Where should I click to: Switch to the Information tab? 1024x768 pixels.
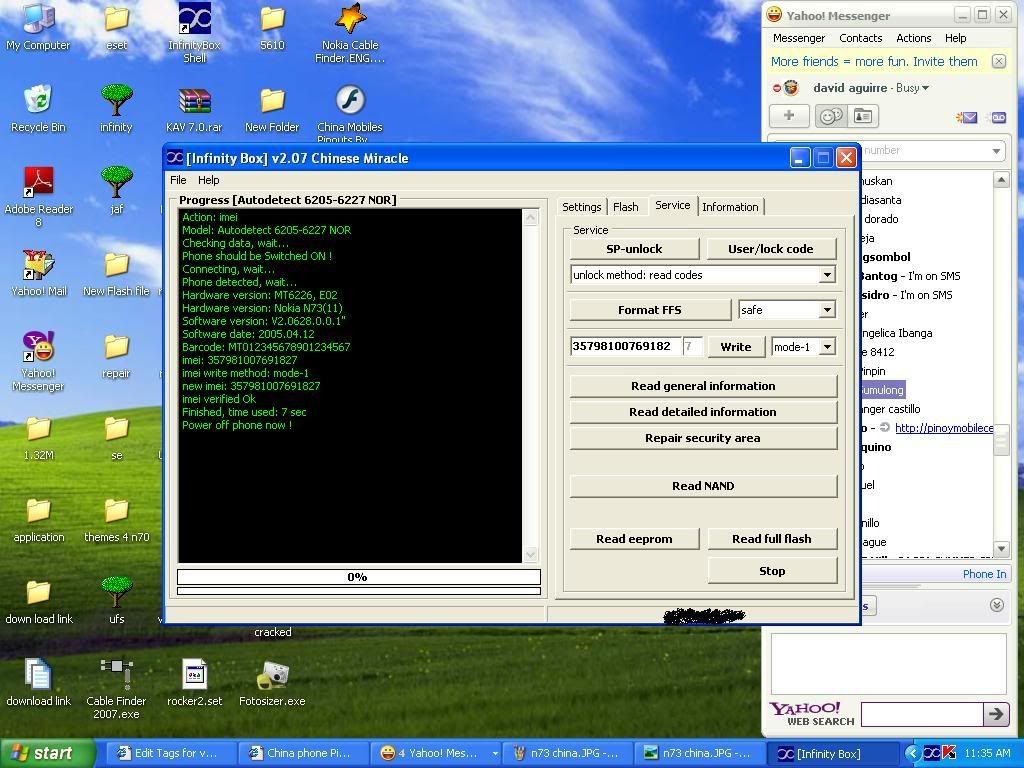730,207
